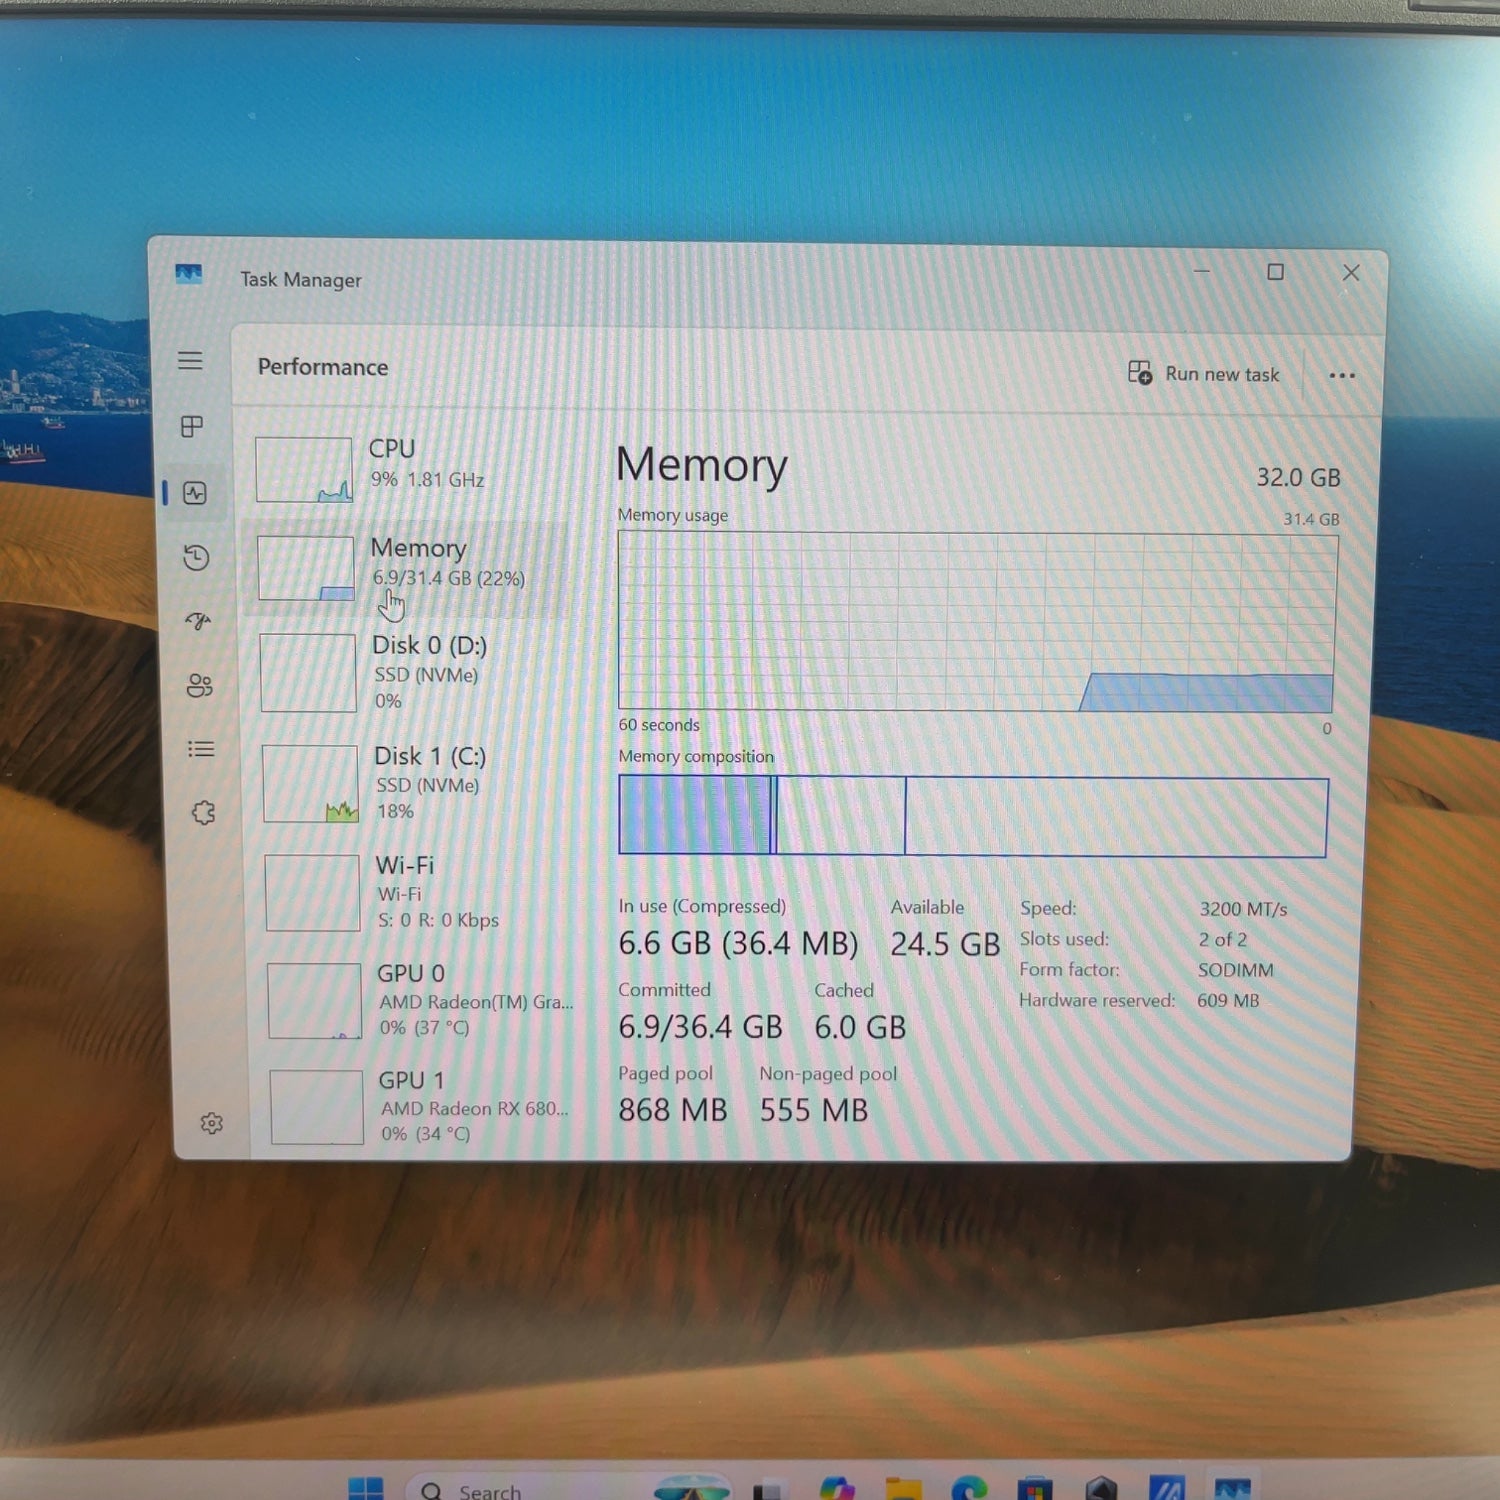Click the CPU mini graph thumbnail
Viewport: 1500px width, 1500px height.
tap(304, 469)
